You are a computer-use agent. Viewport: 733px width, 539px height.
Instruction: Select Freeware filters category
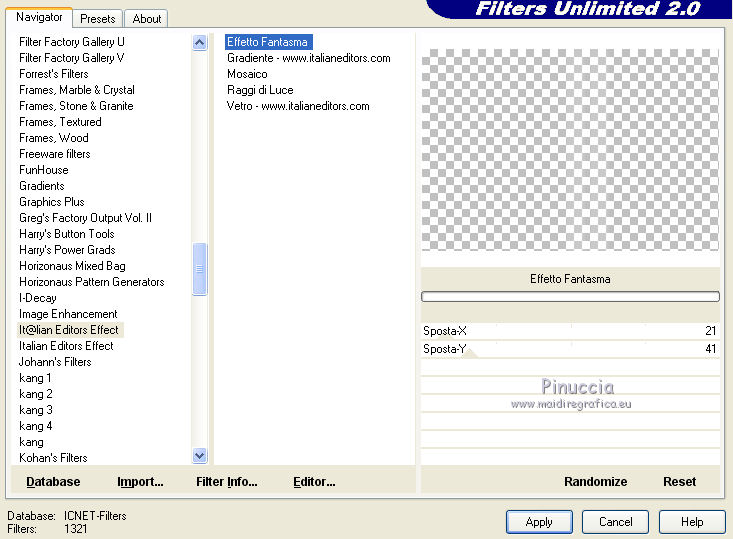pyautogui.click(x=55, y=154)
